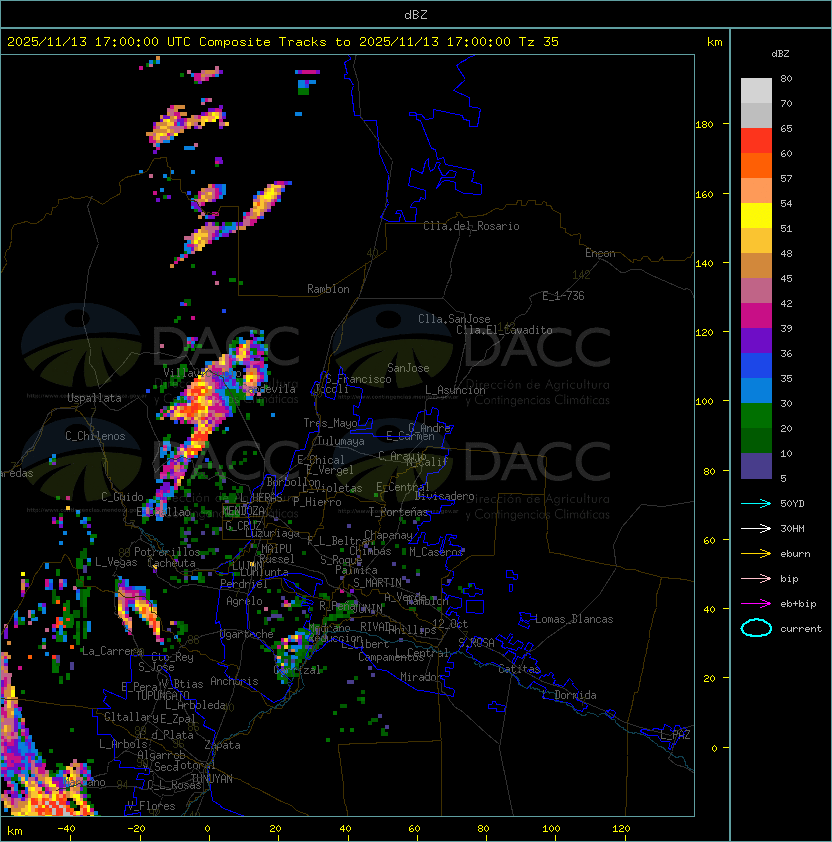The image size is (832, 842).
Task: Pick the orange 57–60 dBZ swatch
Action: [x=756, y=166]
